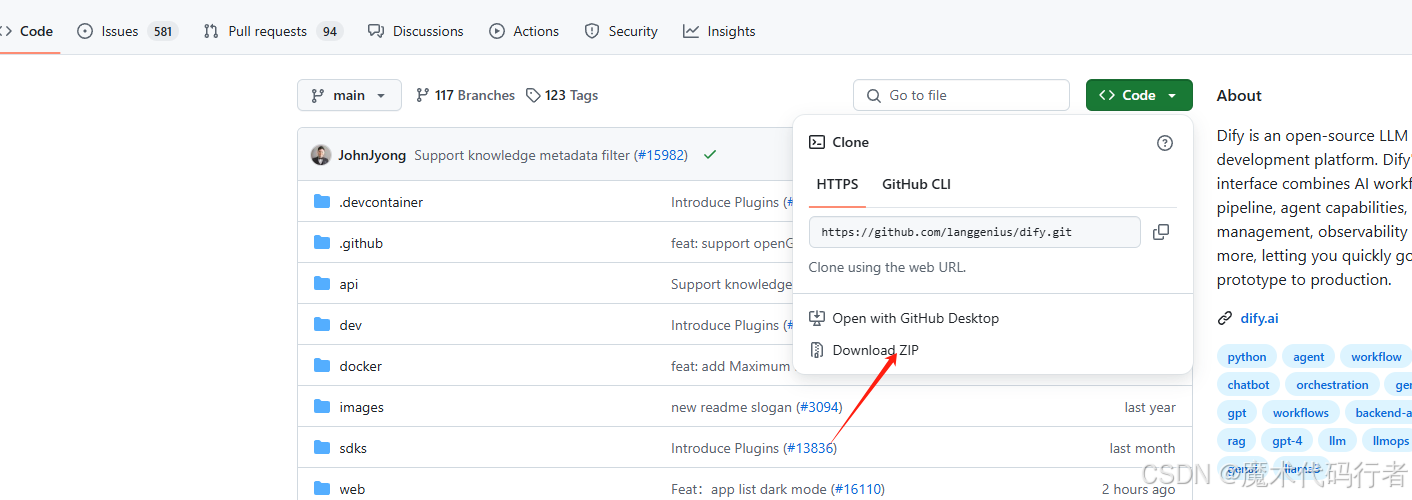This screenshot has height=500, width=1412.
Task: Open the main branch dropdown
Action: pos(349,95)
